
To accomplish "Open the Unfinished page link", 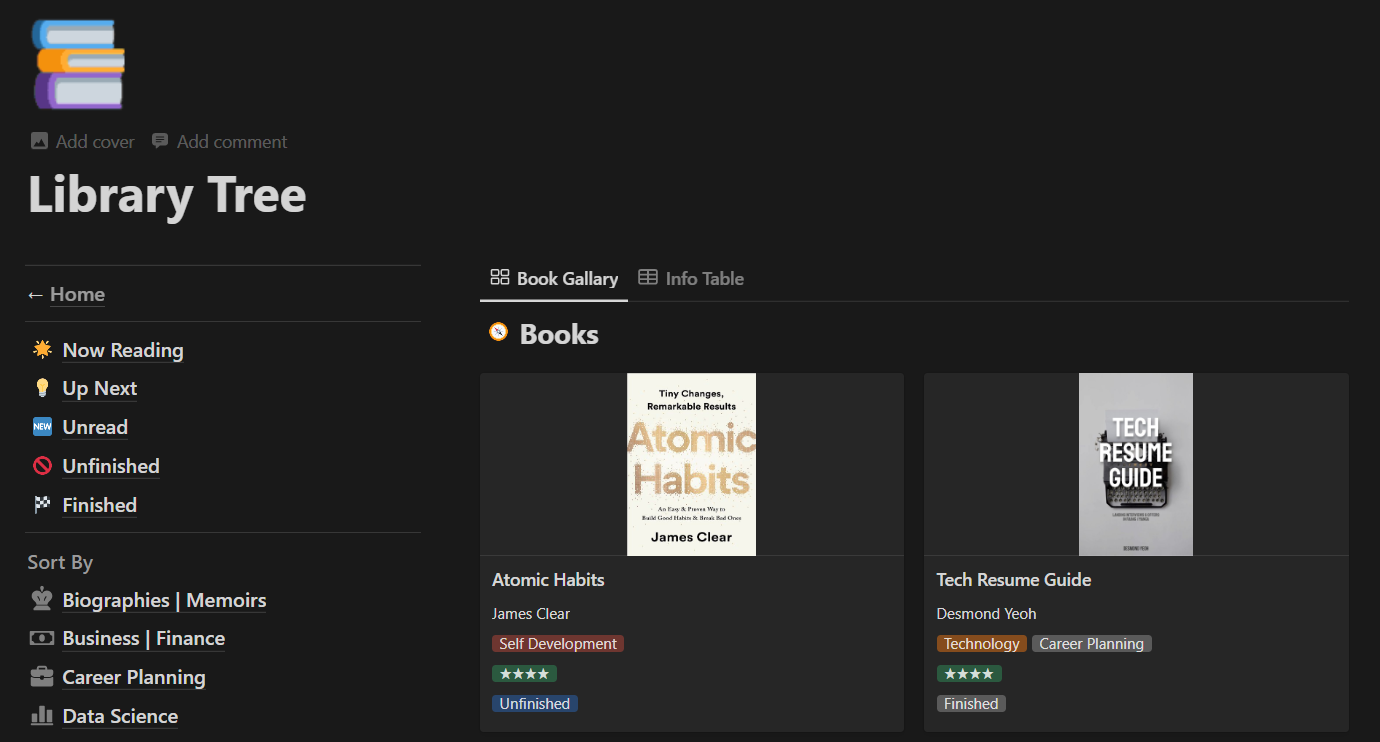I will pos(111,466).
